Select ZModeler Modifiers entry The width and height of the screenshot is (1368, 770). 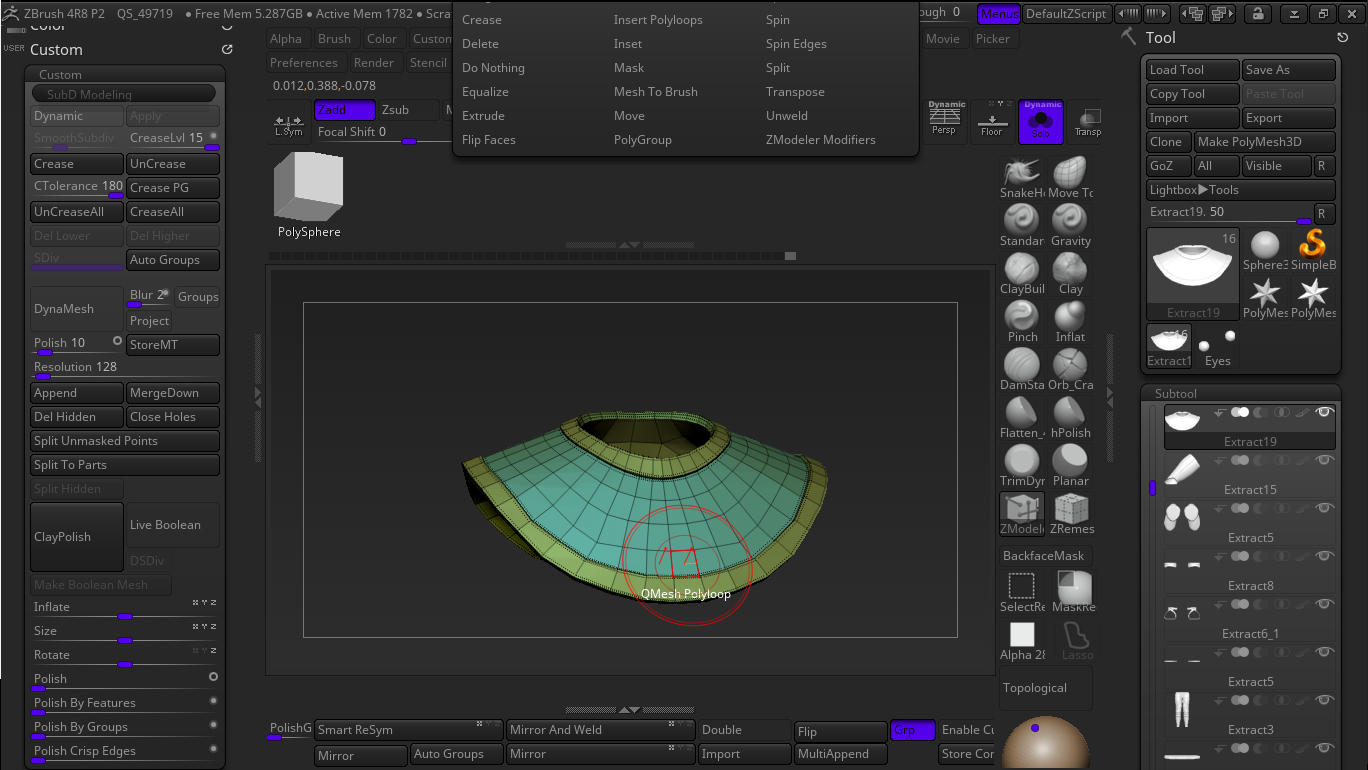coord(821,140)
